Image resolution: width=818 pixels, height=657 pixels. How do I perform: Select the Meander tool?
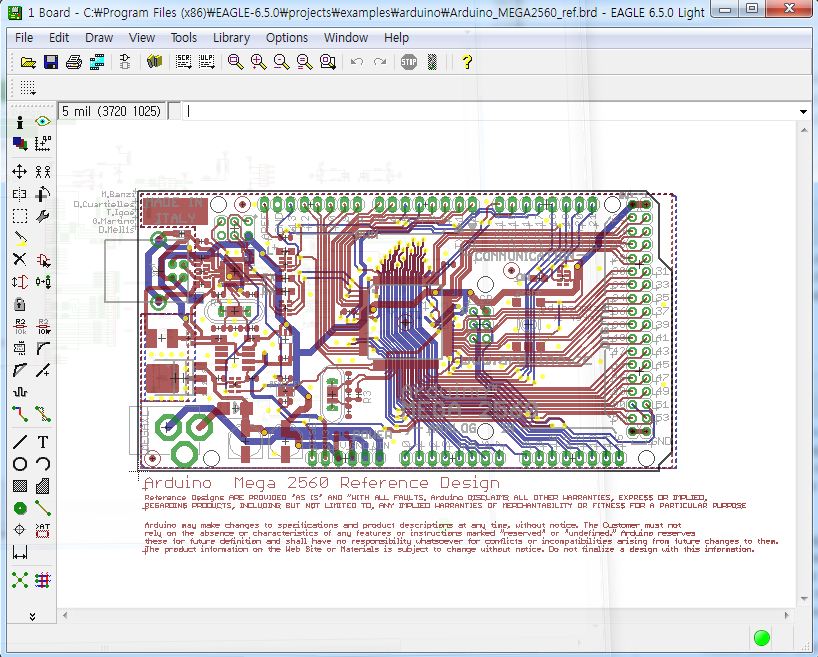pyautogui.click(x=20, y=392)
